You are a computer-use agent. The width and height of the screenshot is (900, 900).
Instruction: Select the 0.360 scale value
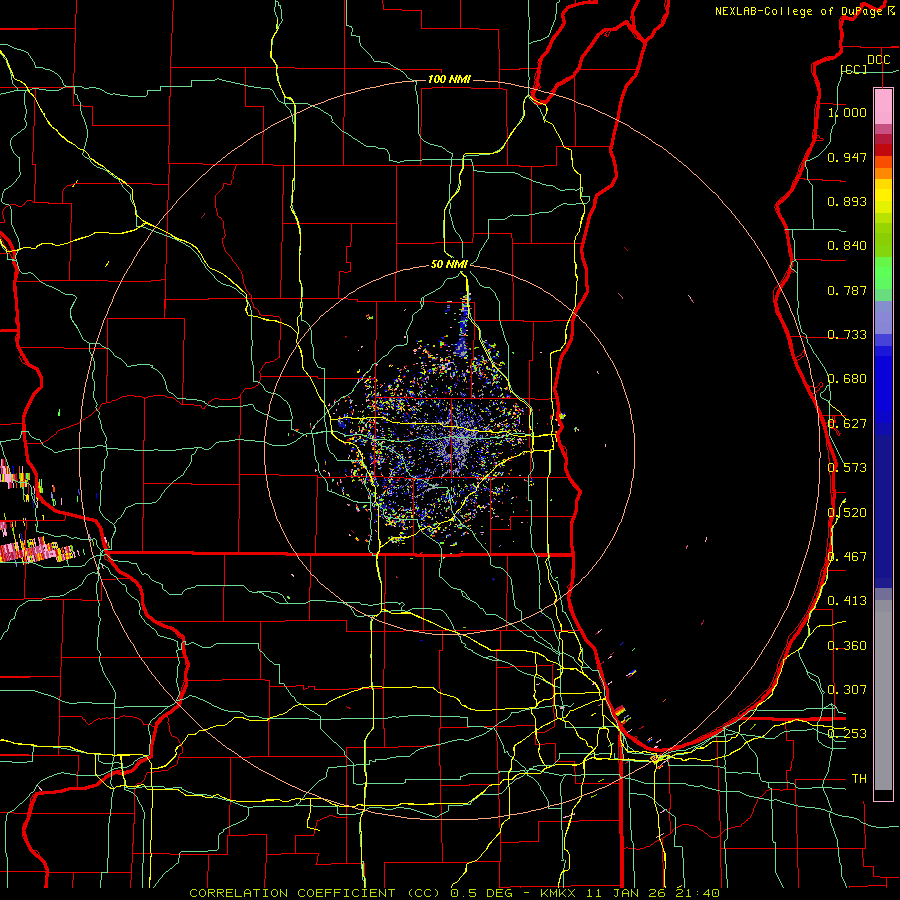coord(847,646)
